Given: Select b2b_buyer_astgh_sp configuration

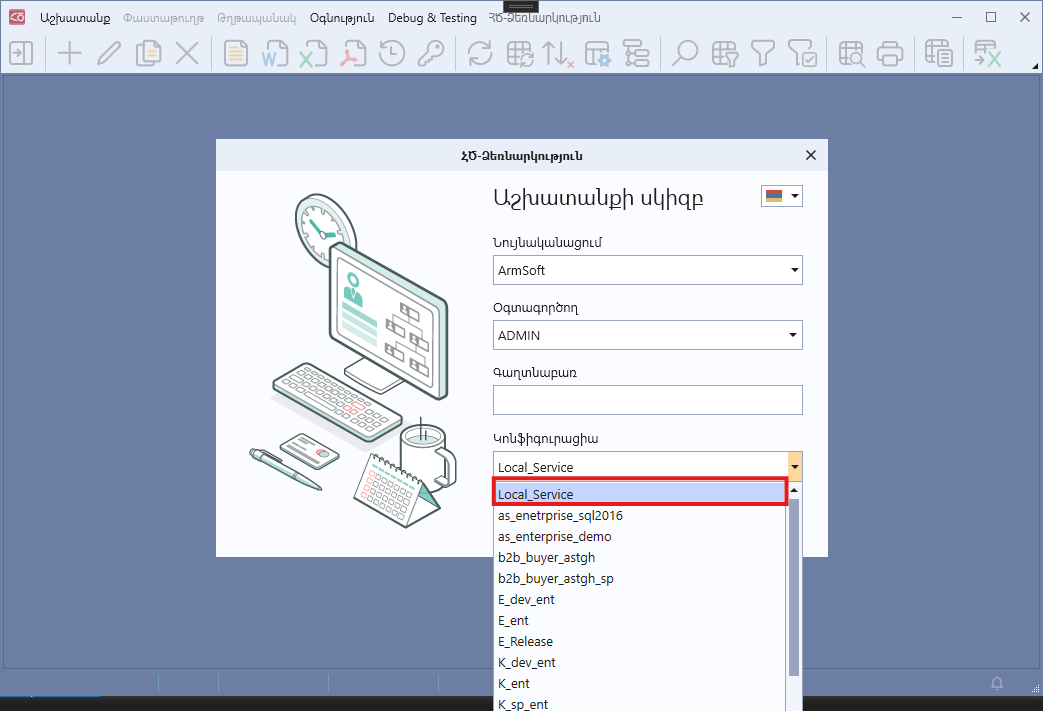Looking at the screenshot, I should (x=640, y=579).
